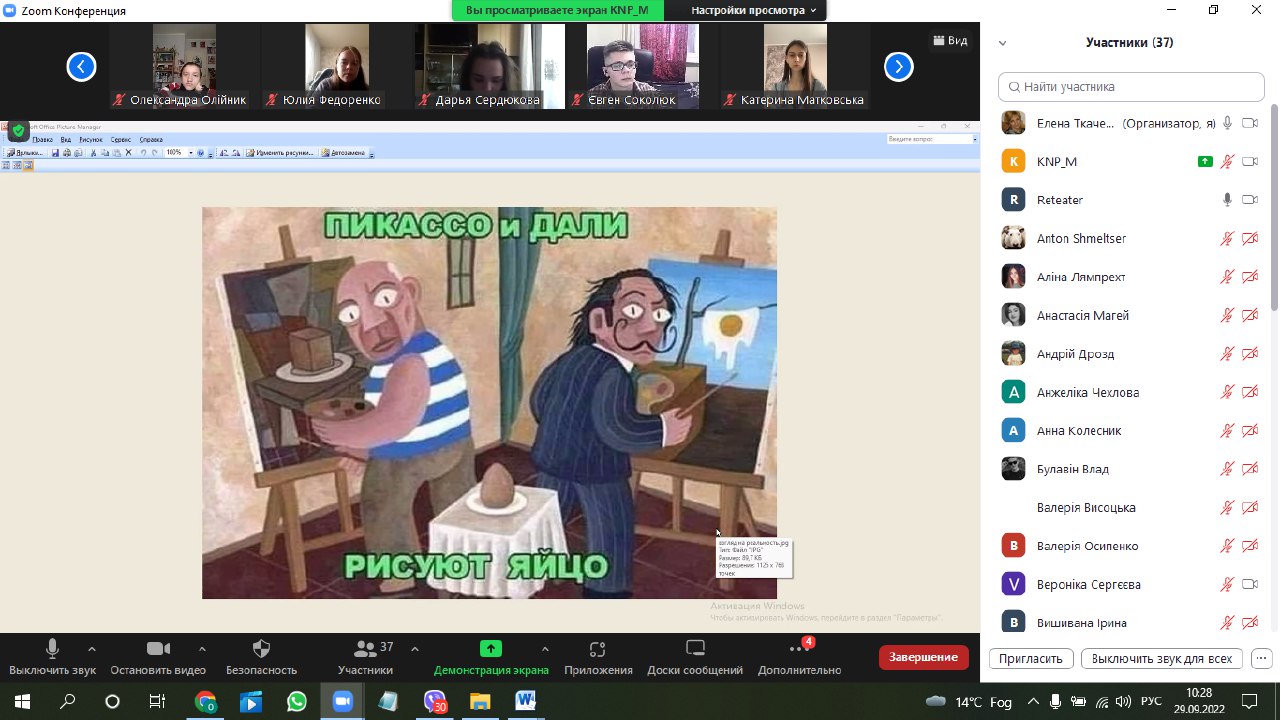1280x720 pixels.
Task: Open Word from taskbar
Action: pos(526,701)
